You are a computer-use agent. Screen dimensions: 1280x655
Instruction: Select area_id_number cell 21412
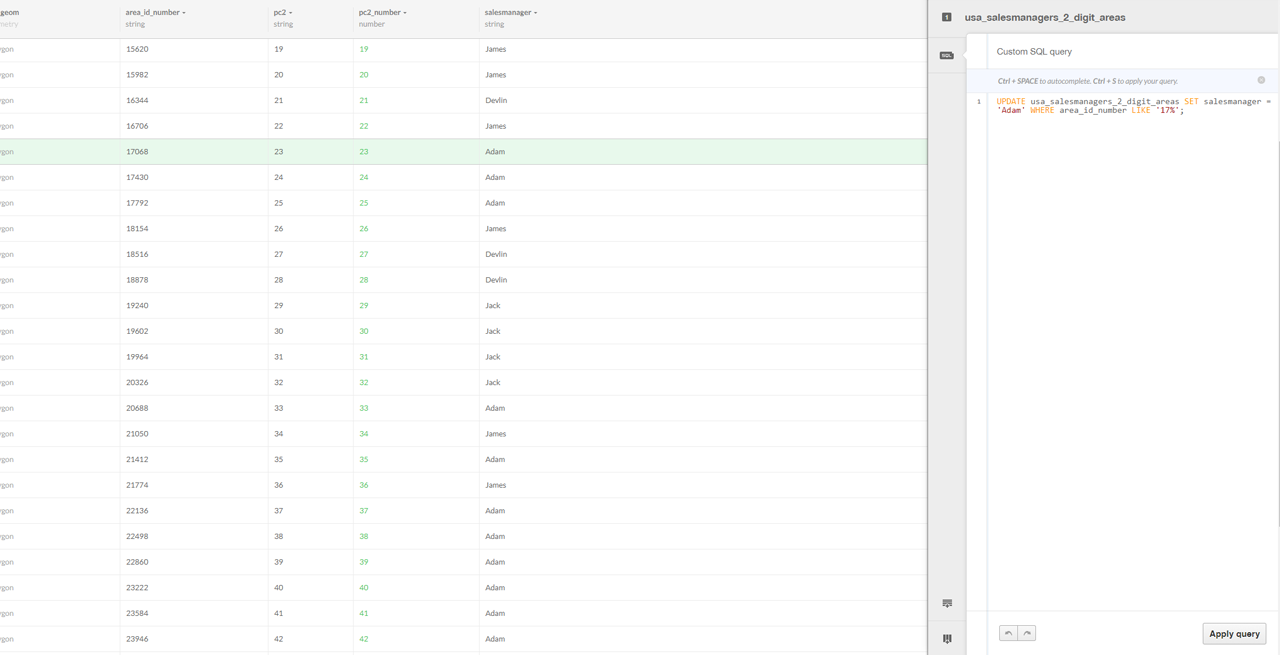(137, 459)
